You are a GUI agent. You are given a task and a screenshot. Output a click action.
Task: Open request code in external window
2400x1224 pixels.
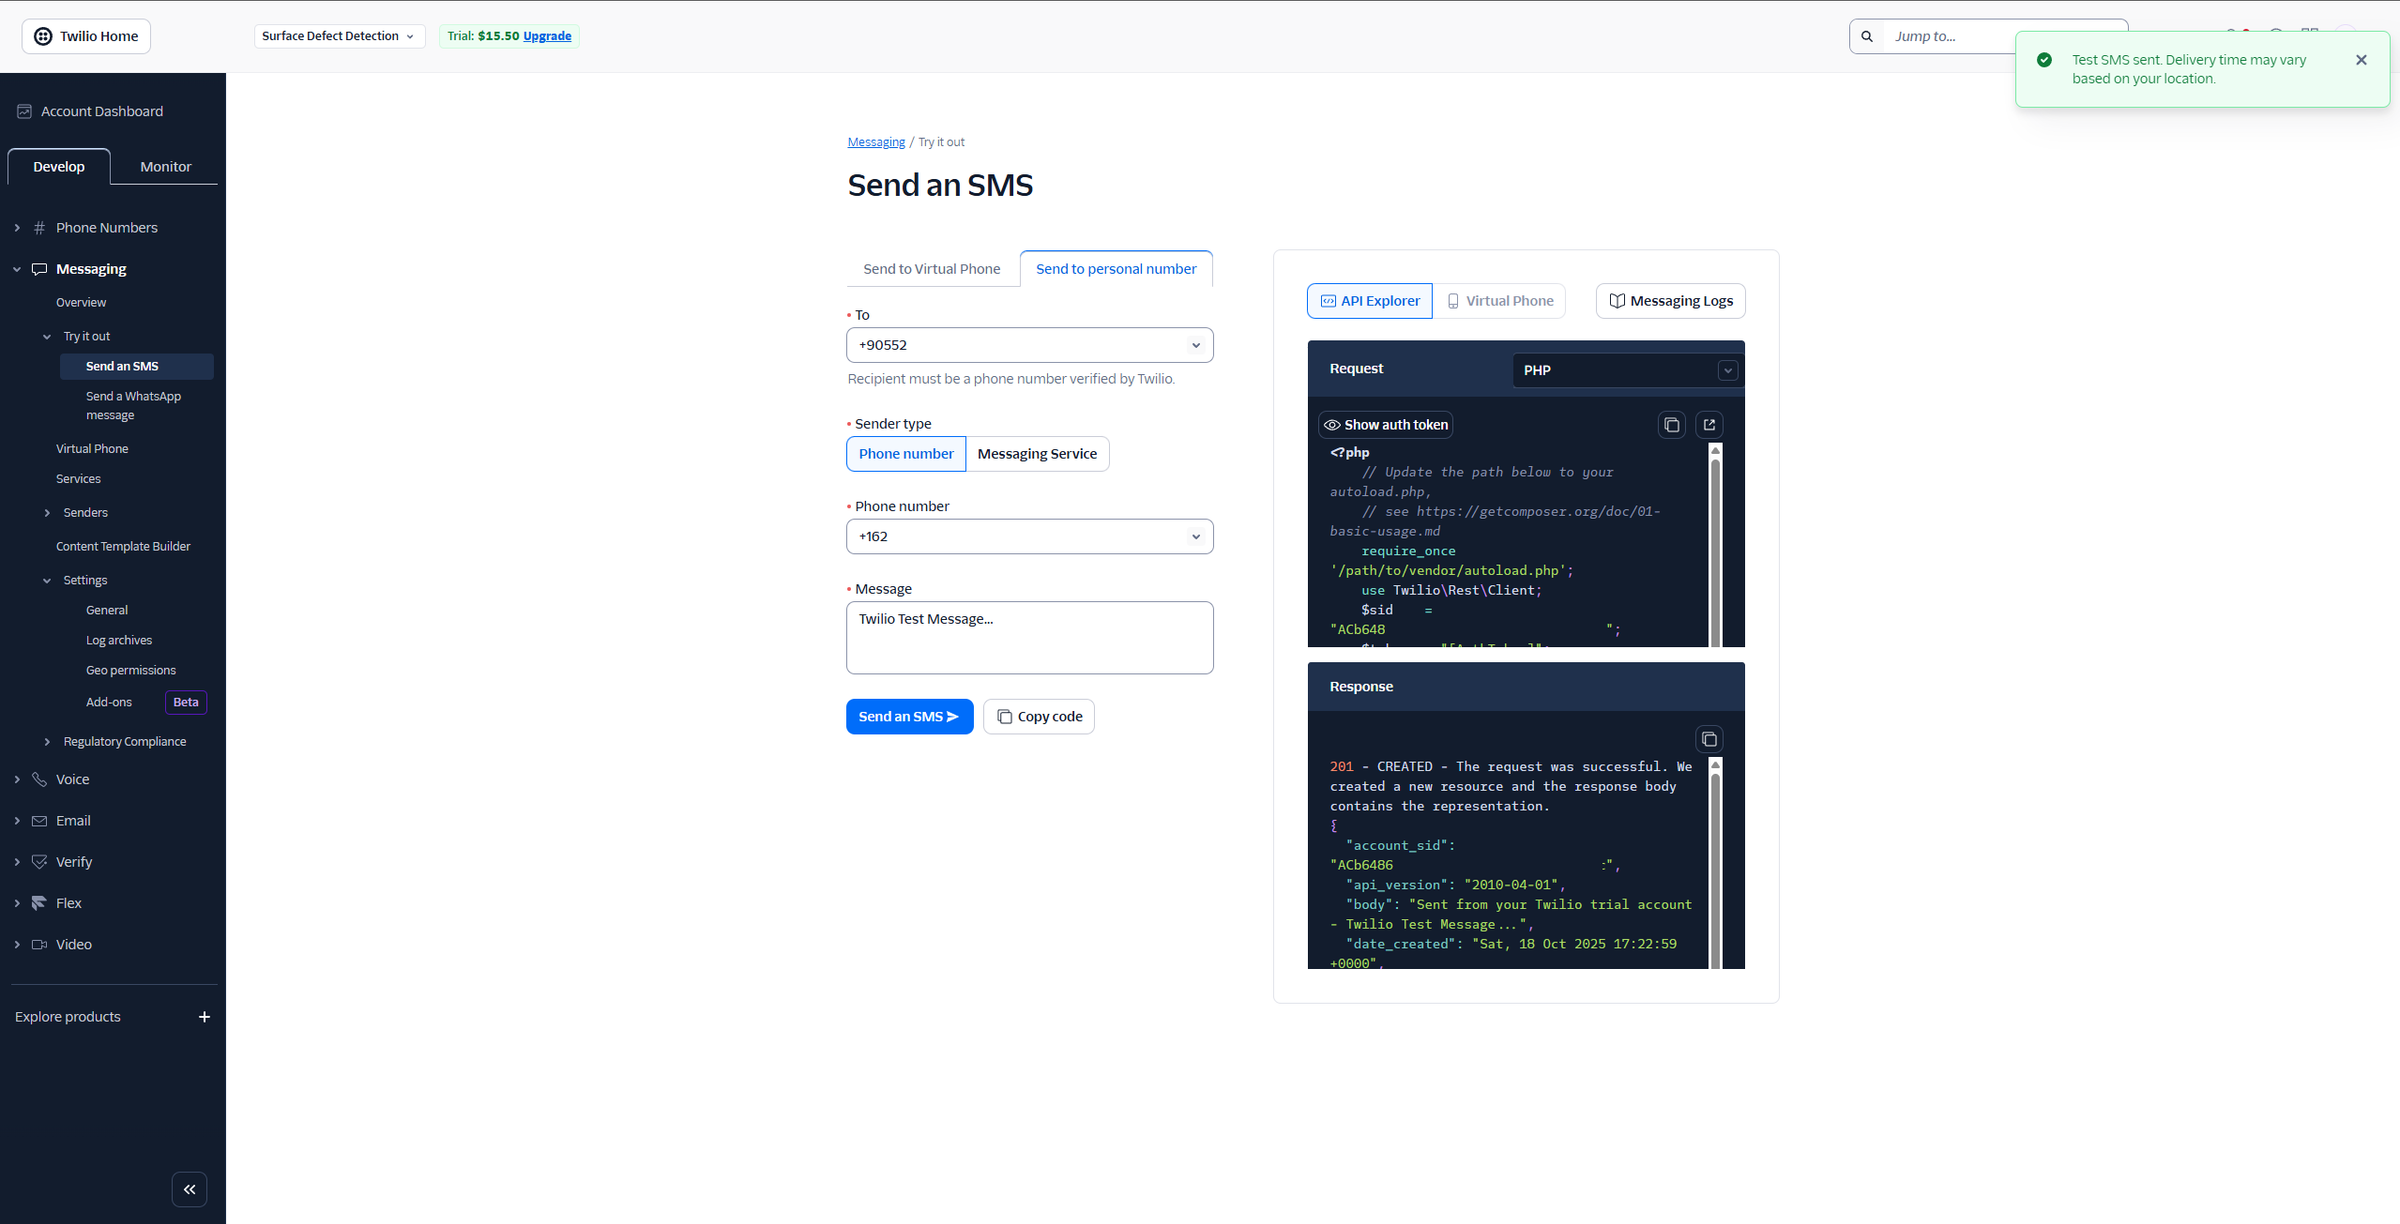1709,425
